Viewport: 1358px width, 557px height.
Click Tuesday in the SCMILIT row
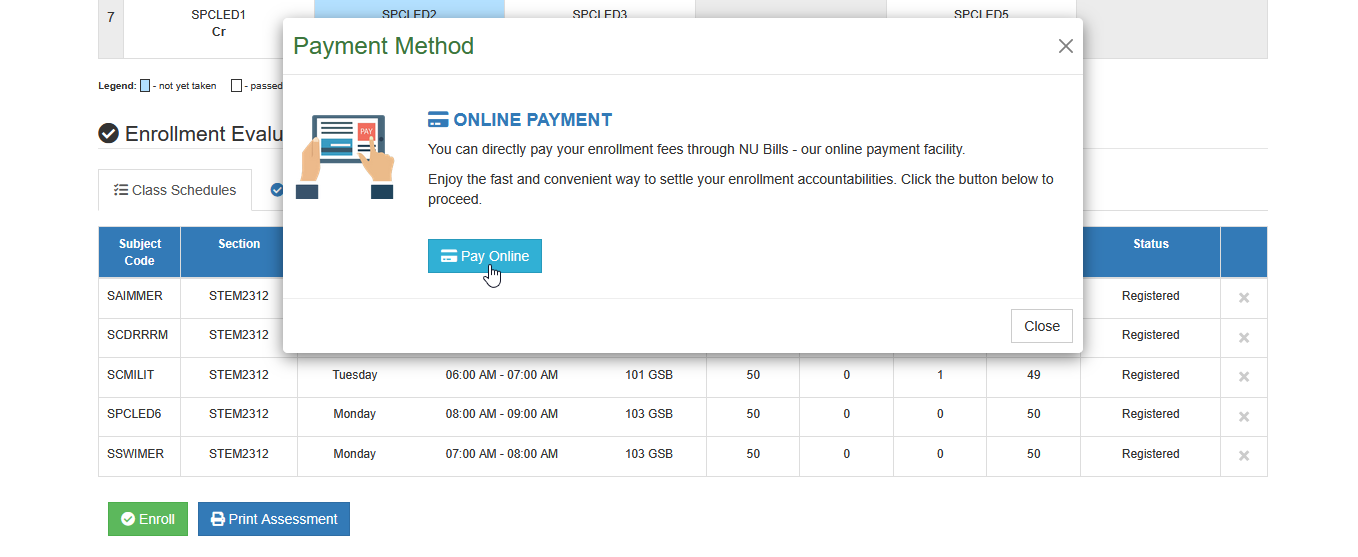coord(355,375)
